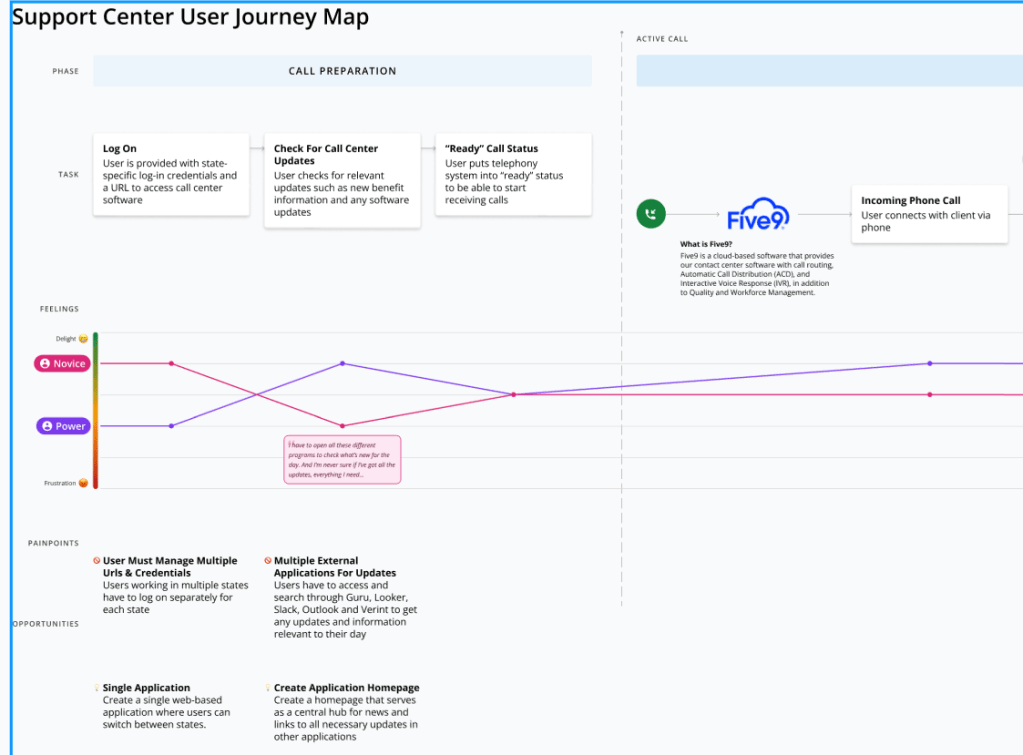Viewport: 1023px width, 755px height.
Task: Select the '"Ready" Call Status' task card
Action: (513, 174)
